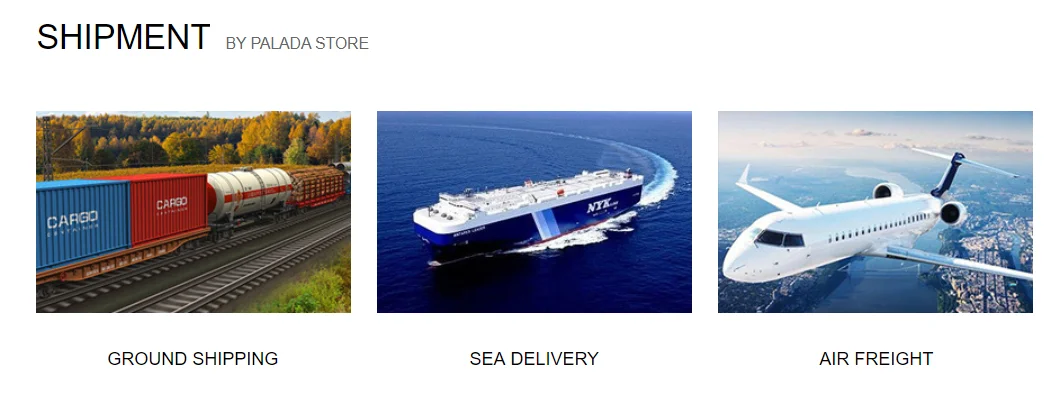Select the SEA DELIVERY caption link
Viewport: 1062px width, 413px height.
534,358
